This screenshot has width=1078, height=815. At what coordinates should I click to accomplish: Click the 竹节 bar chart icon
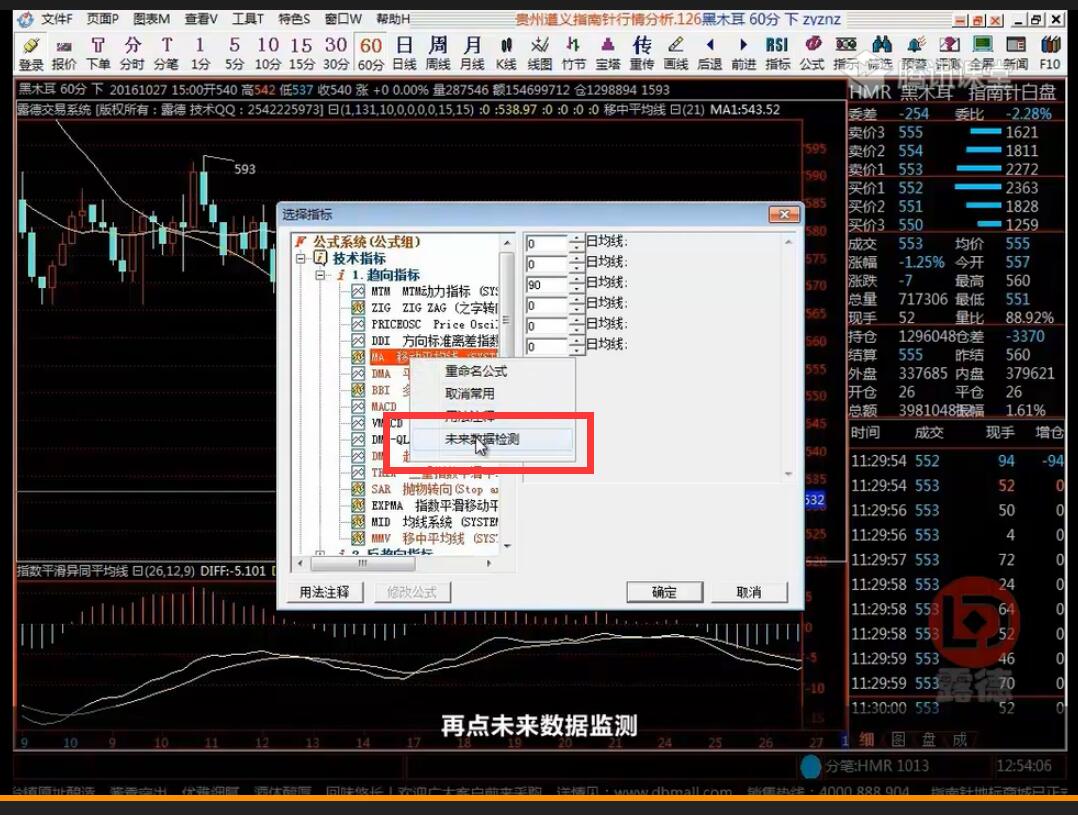click(x=573, y=53)
